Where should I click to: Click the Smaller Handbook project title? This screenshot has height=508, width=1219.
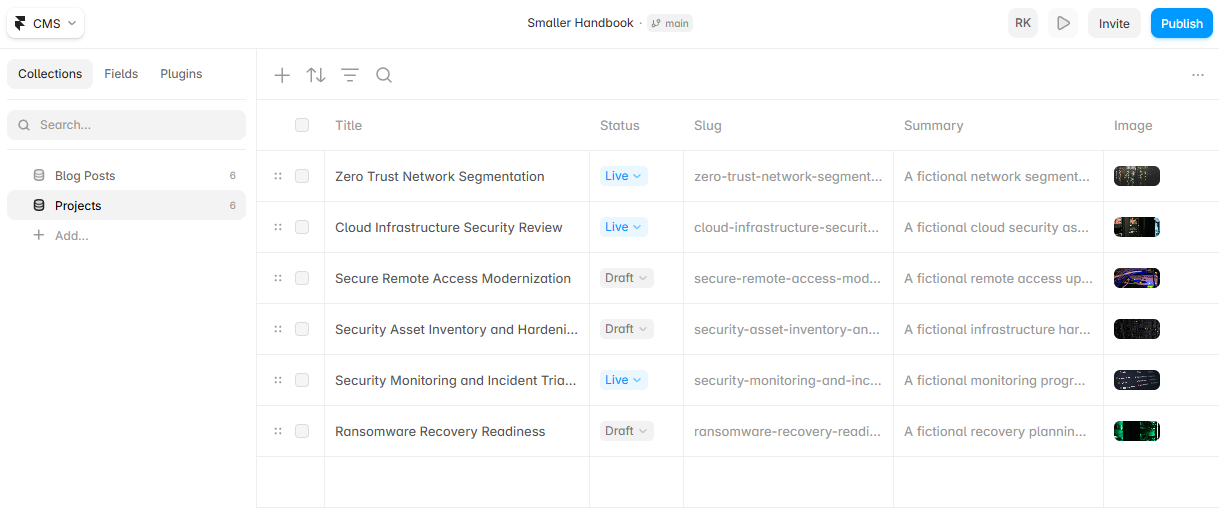pyautogui.click(x=580, y=23)
